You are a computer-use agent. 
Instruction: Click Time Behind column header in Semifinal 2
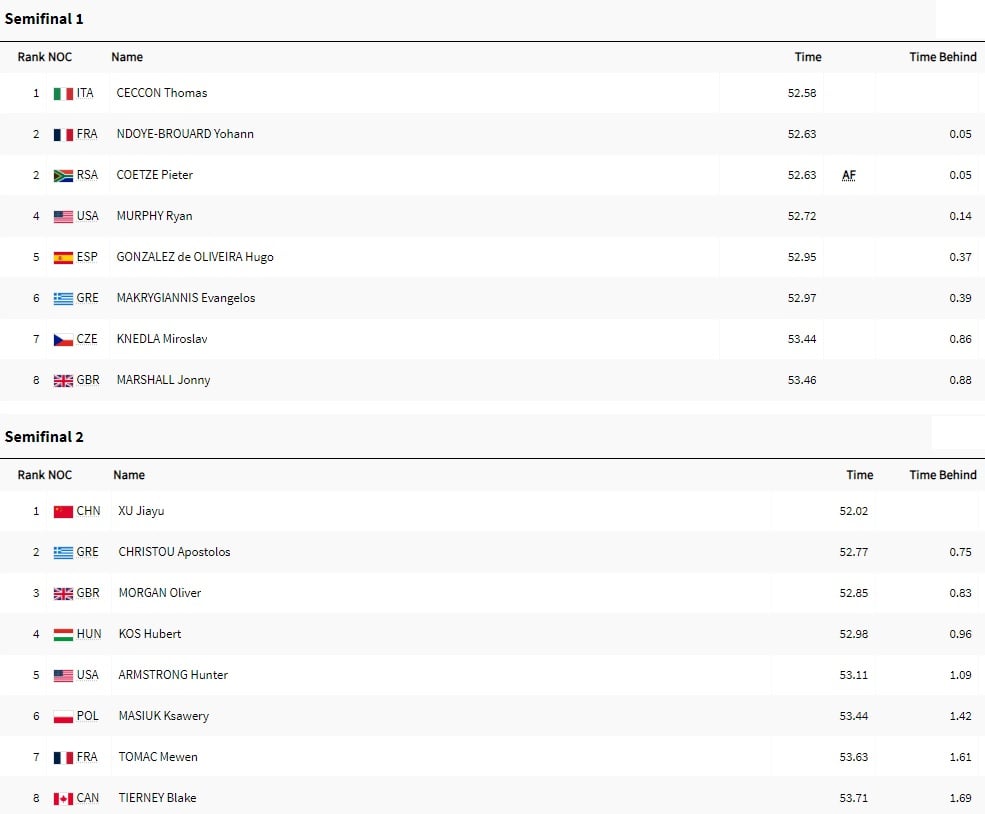pos(942,475)
